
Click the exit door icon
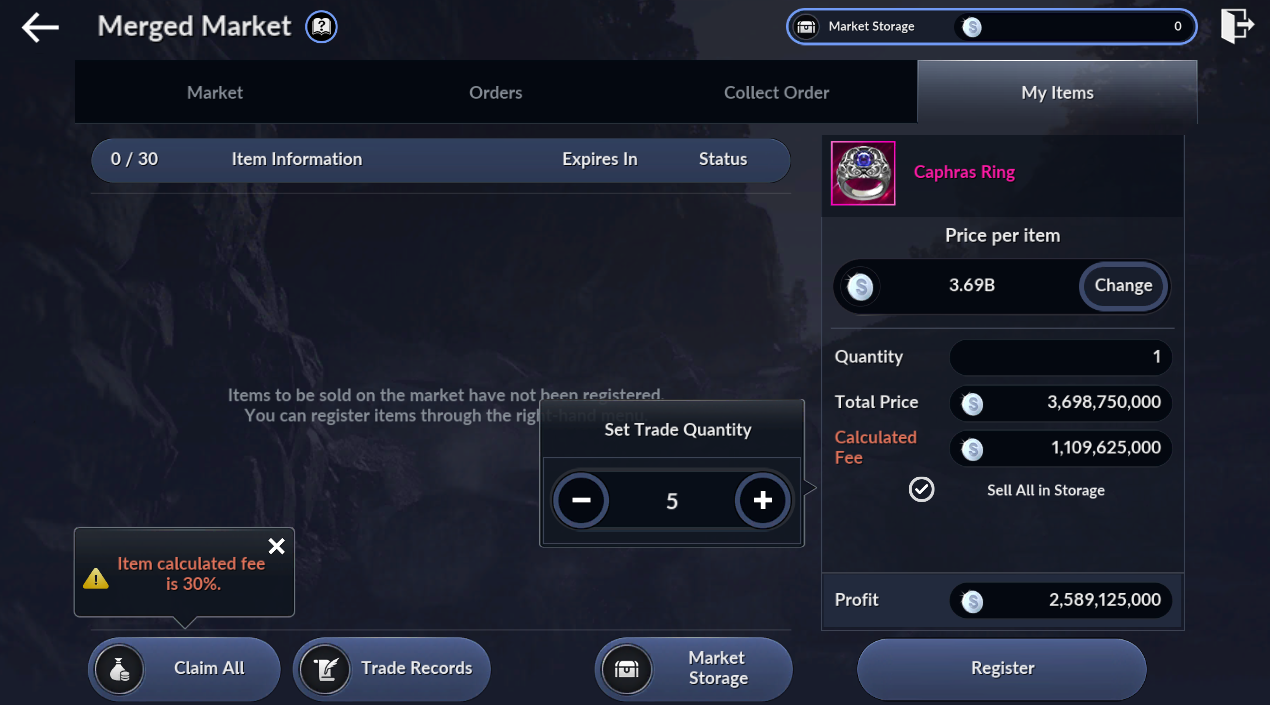click(x=1236, y=26)
